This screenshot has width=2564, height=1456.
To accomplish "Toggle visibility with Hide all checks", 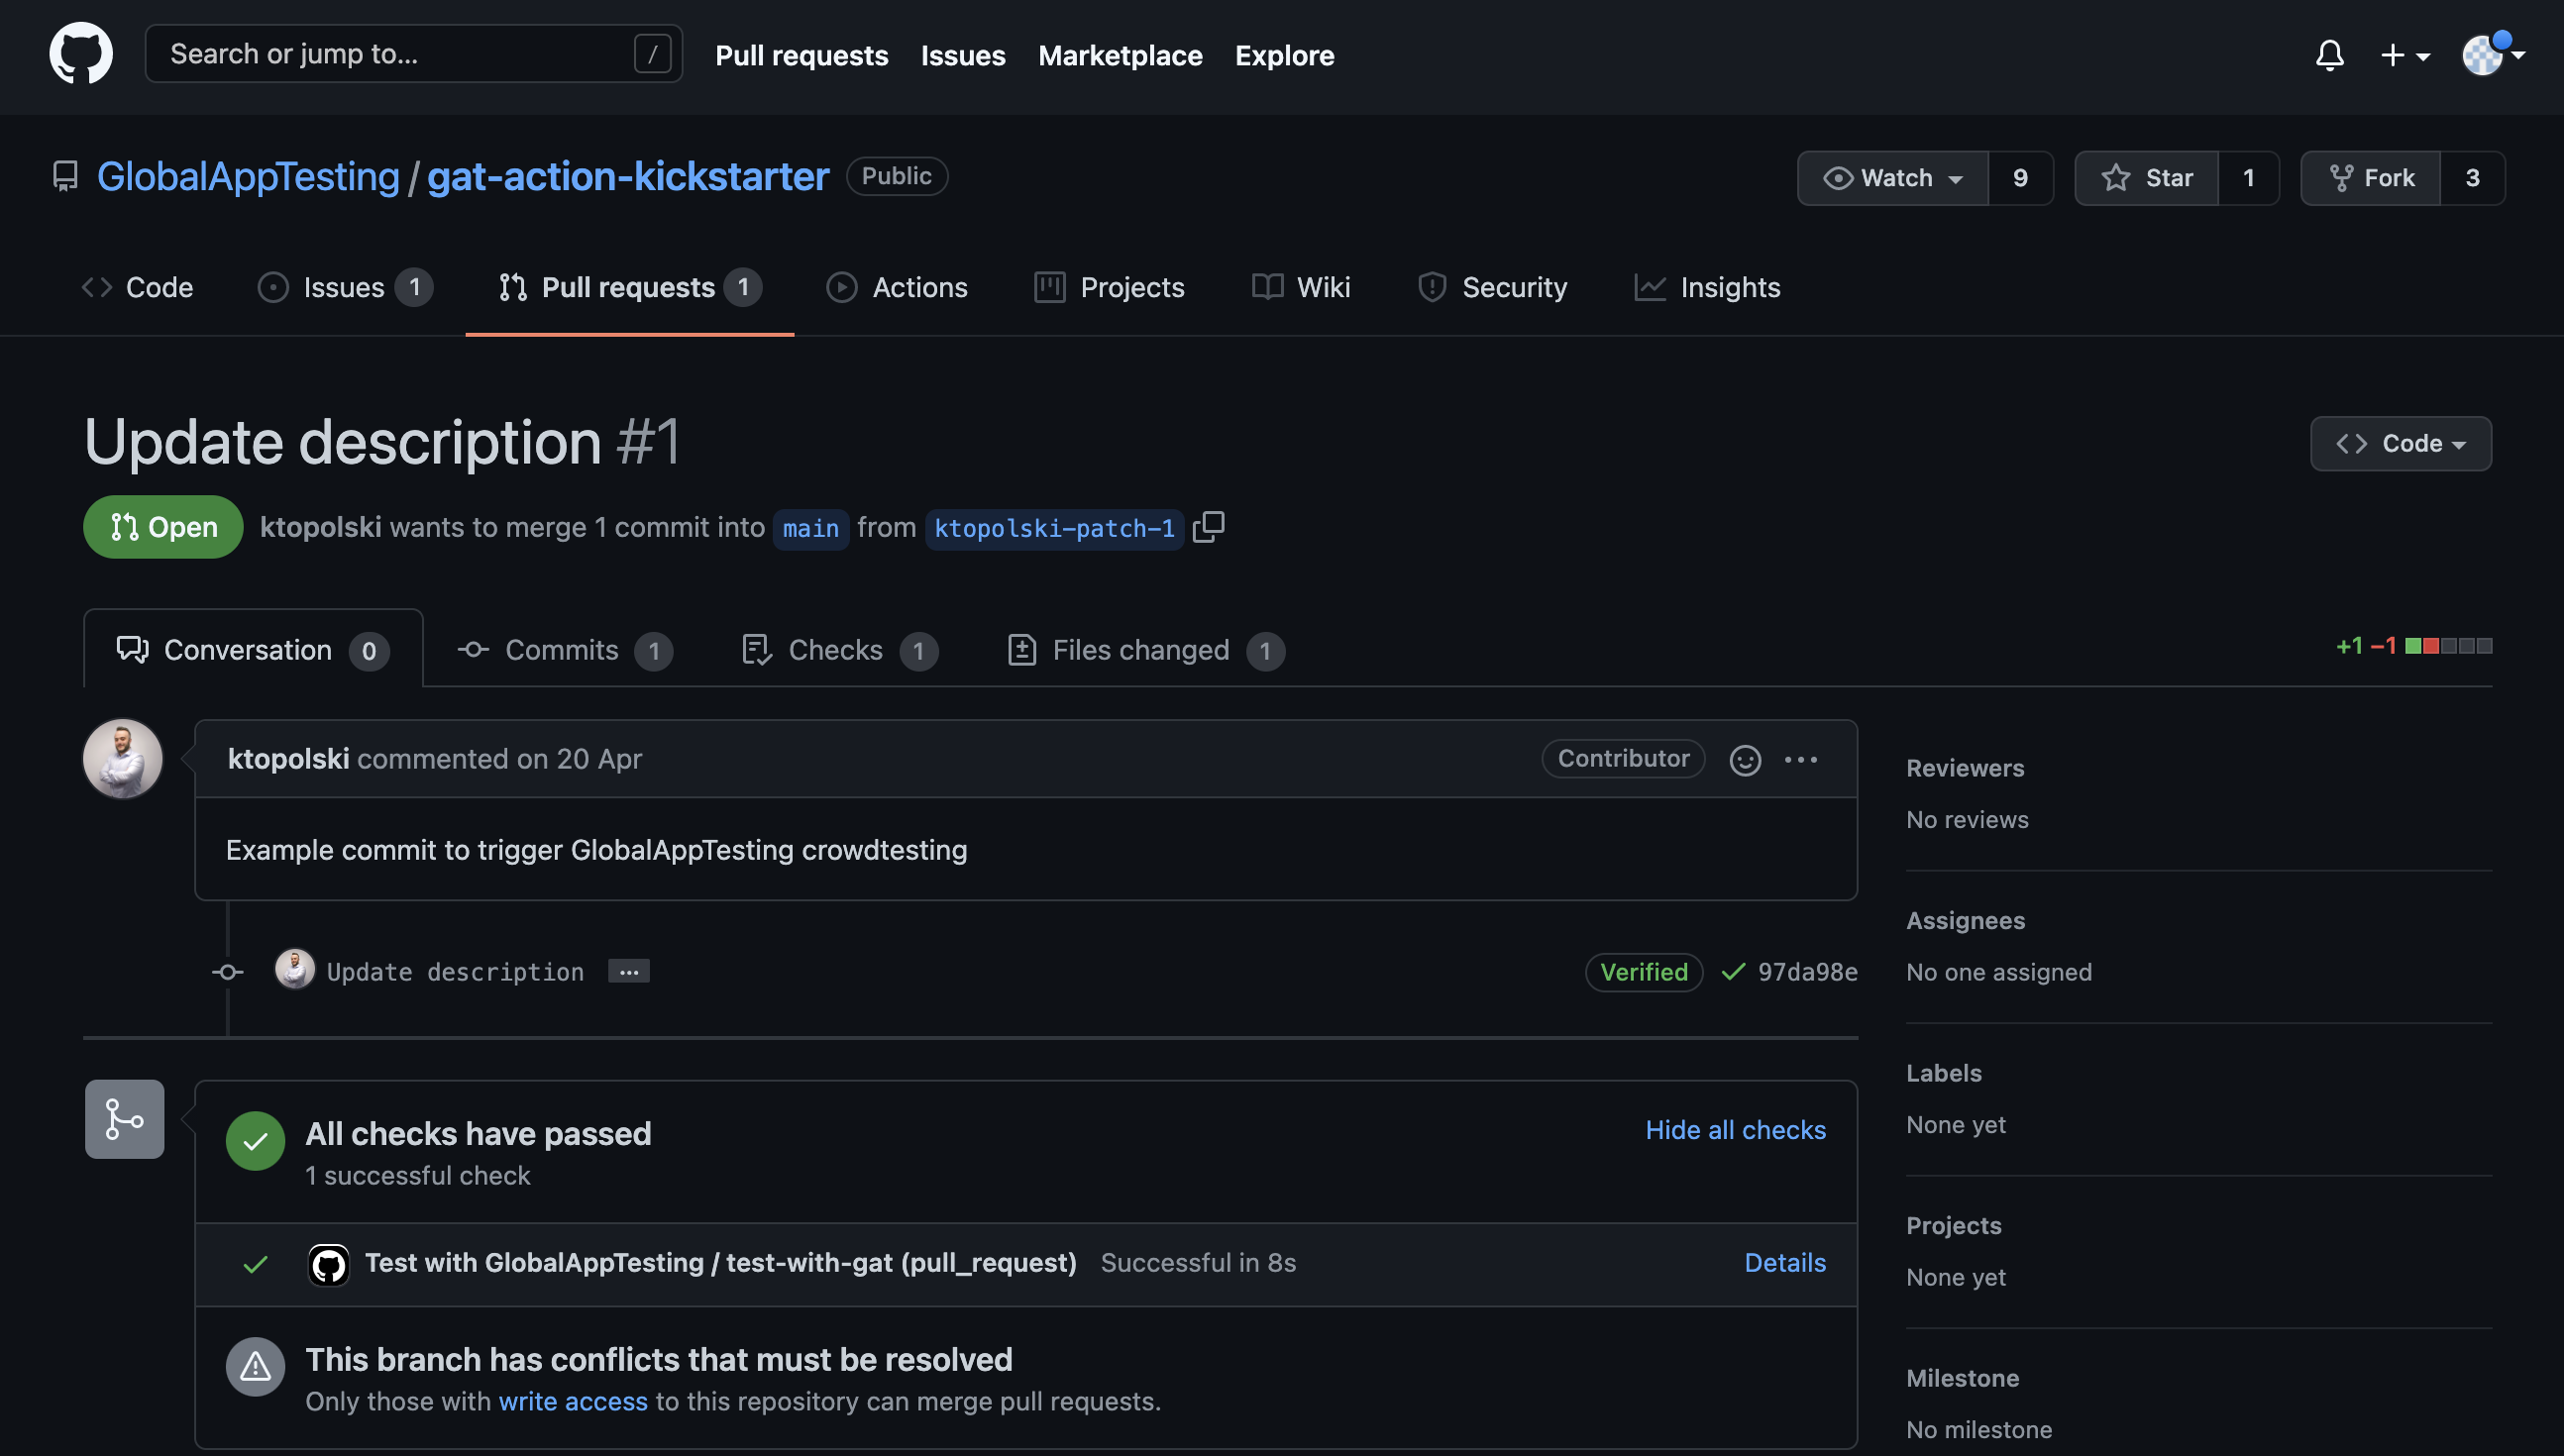I will [1735, 1130].
